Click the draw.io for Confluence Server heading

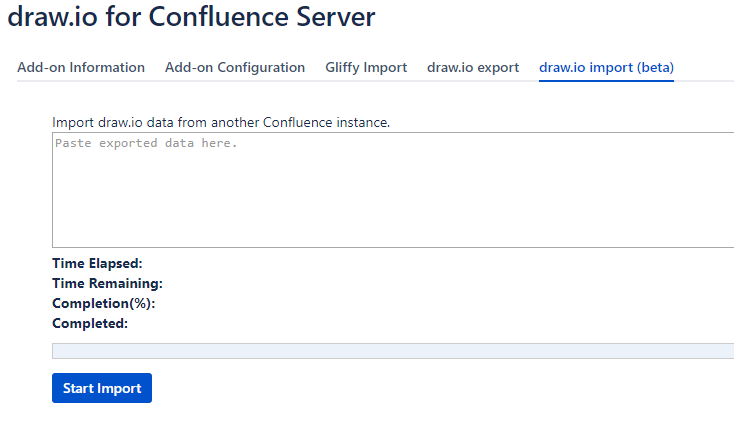tap(191, 17)
